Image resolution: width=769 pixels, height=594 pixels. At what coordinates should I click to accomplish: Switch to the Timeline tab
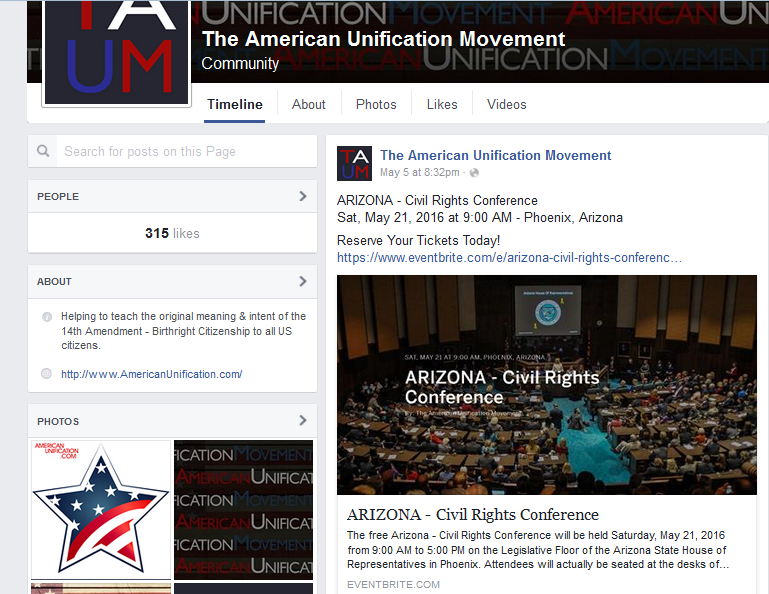(x=234, y=104)
